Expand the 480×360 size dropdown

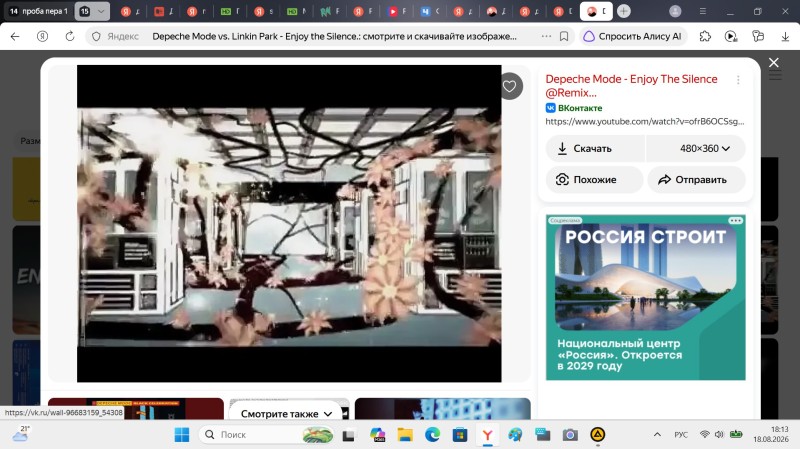click(696, 148)
